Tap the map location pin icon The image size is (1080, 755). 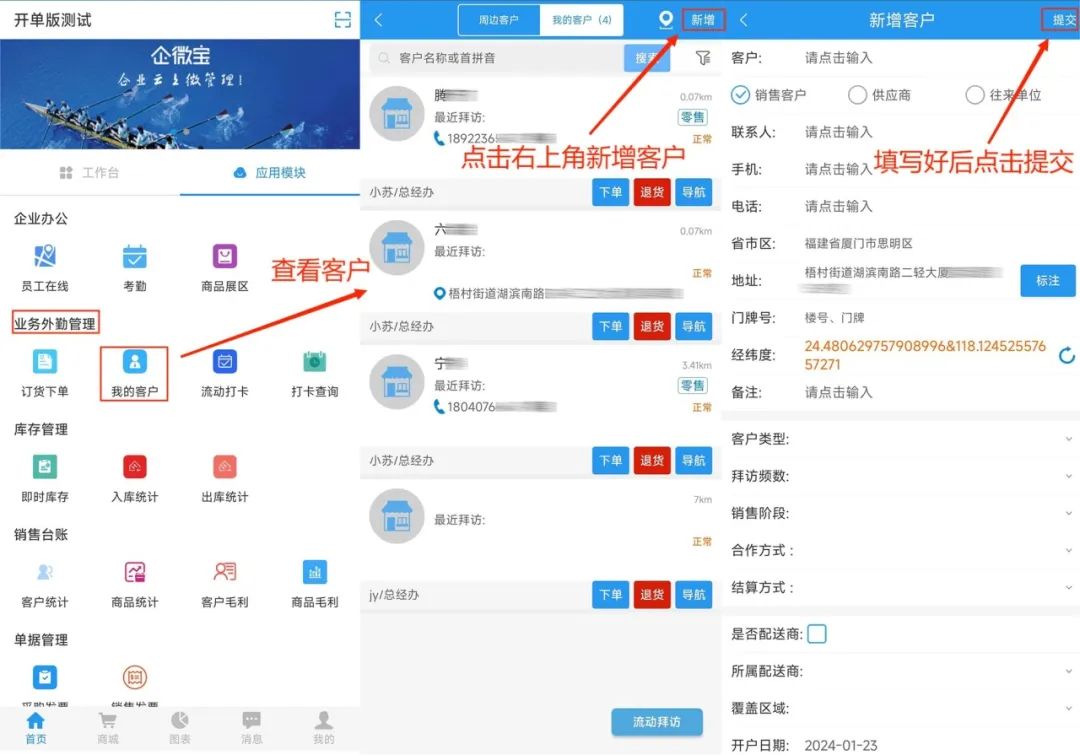point(665,20)
